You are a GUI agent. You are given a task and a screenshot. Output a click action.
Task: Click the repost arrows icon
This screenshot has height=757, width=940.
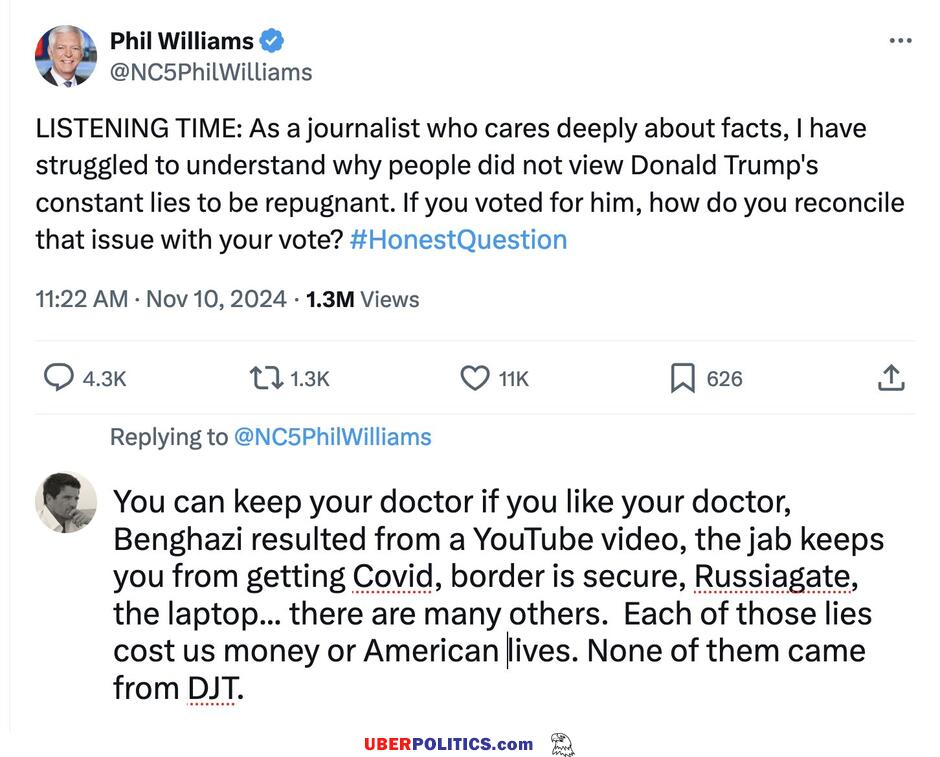pyautogui.click(x=265, y=378)
